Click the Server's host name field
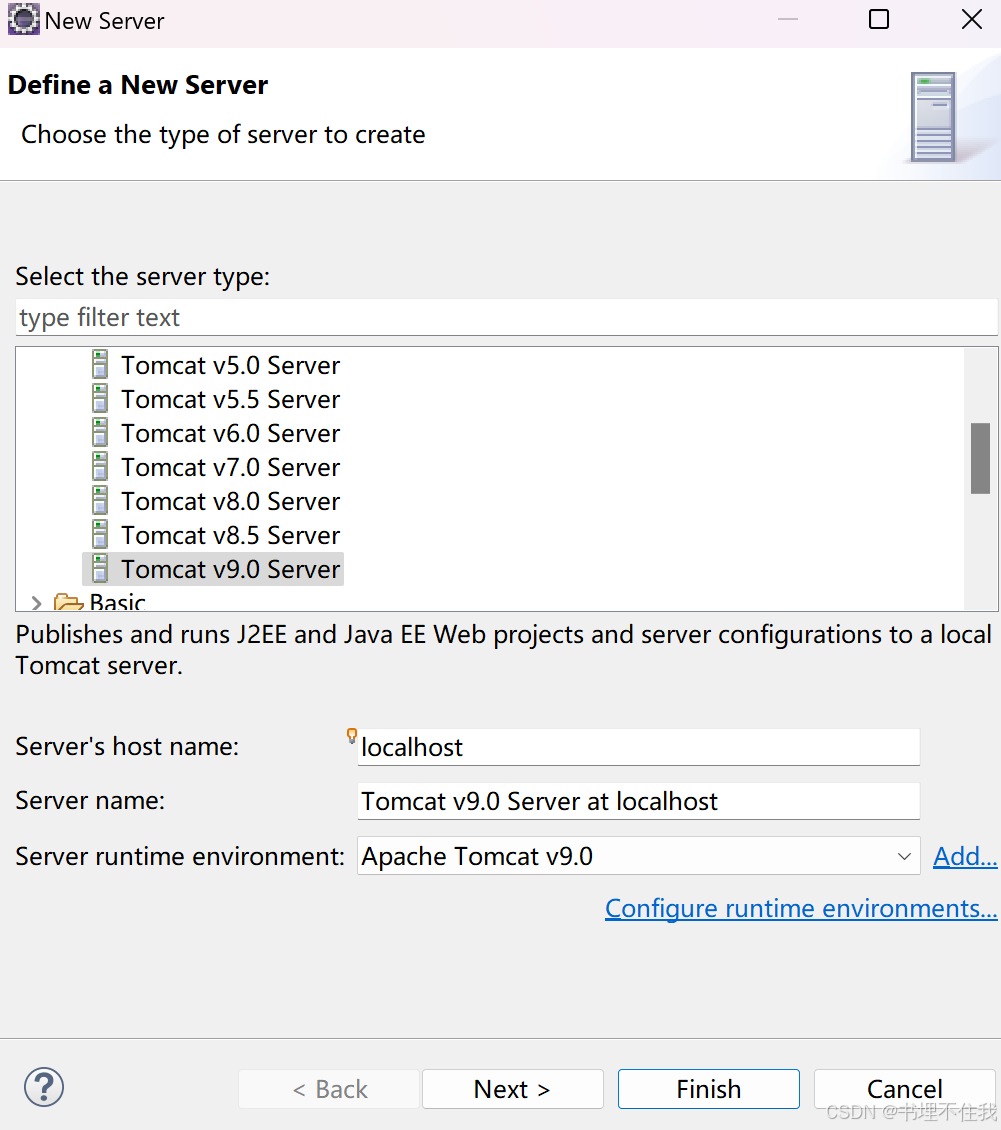Image resolution: width=1001 pixels, height=1130 pixels. 639,747
